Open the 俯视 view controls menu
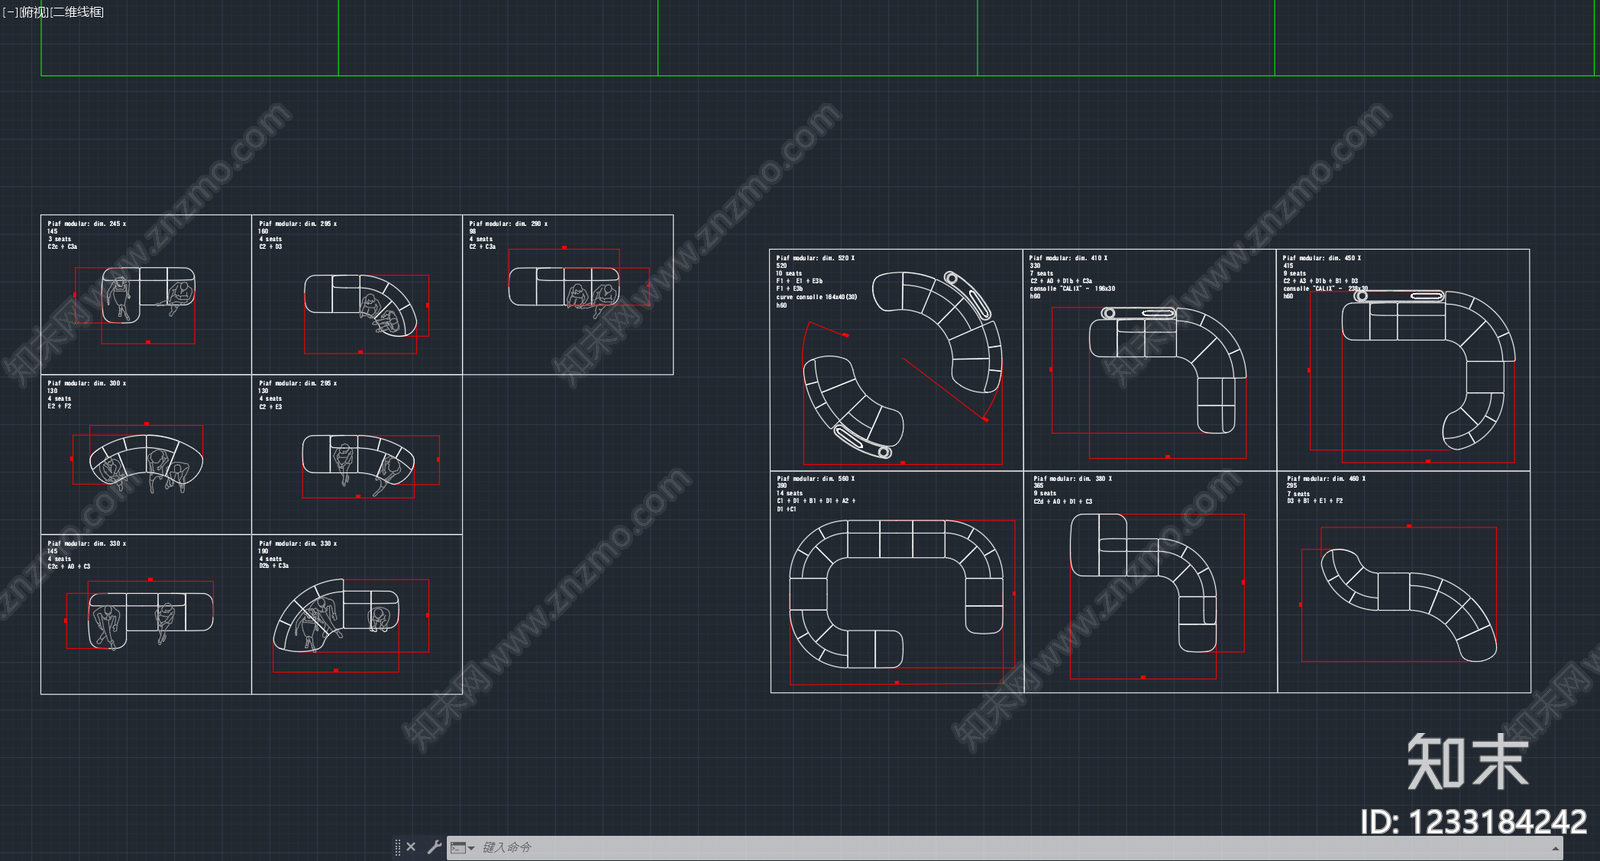The width and height of the screenshot is (1600, 861). coord(34,12)
